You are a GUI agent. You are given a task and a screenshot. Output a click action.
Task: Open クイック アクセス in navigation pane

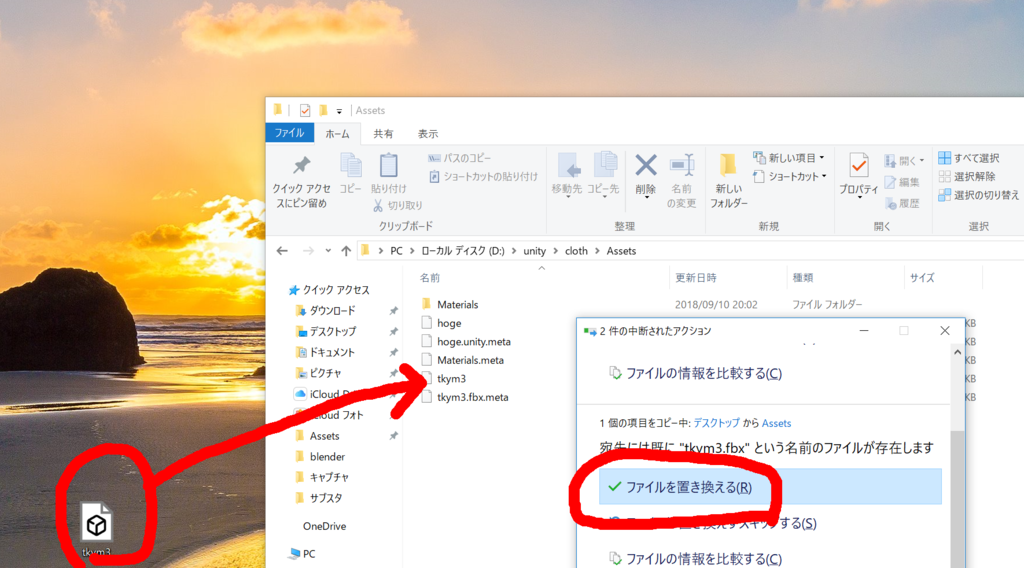point(330,289)
